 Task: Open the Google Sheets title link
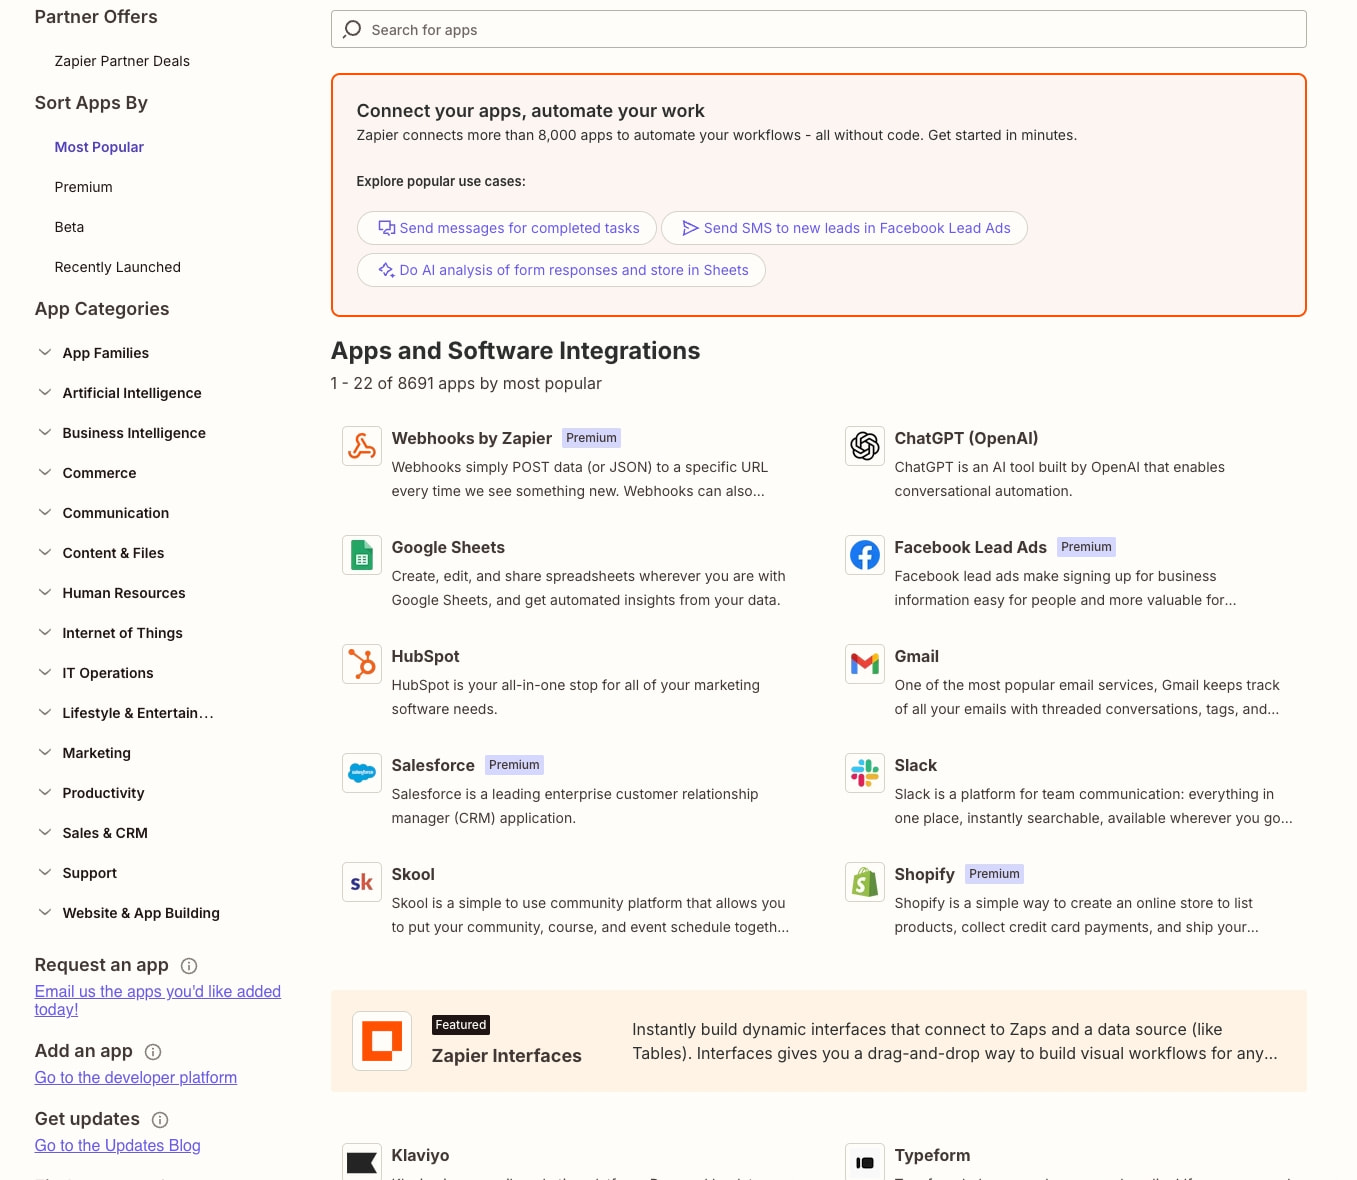point(448,547)
